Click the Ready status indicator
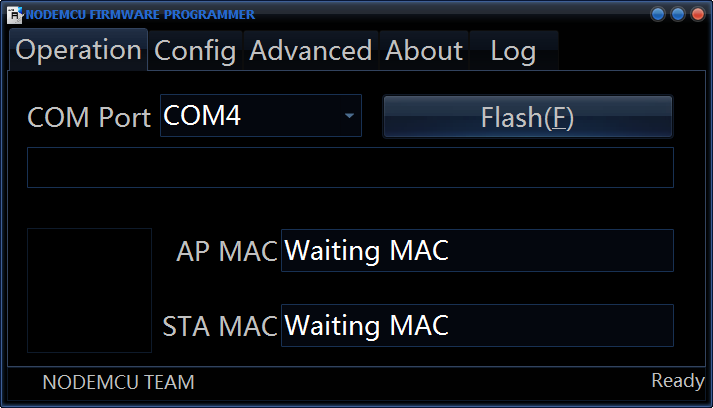The height and width of the screenshot is (408, 713). tap(678, 381)
